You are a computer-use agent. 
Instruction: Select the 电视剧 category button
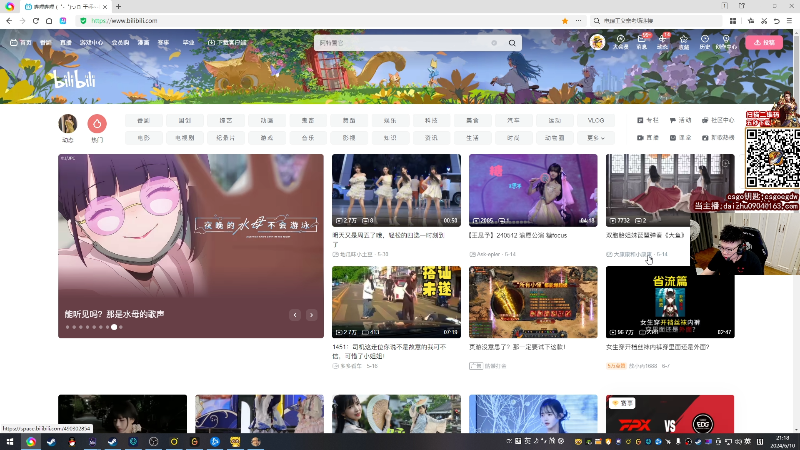point(185,138)
